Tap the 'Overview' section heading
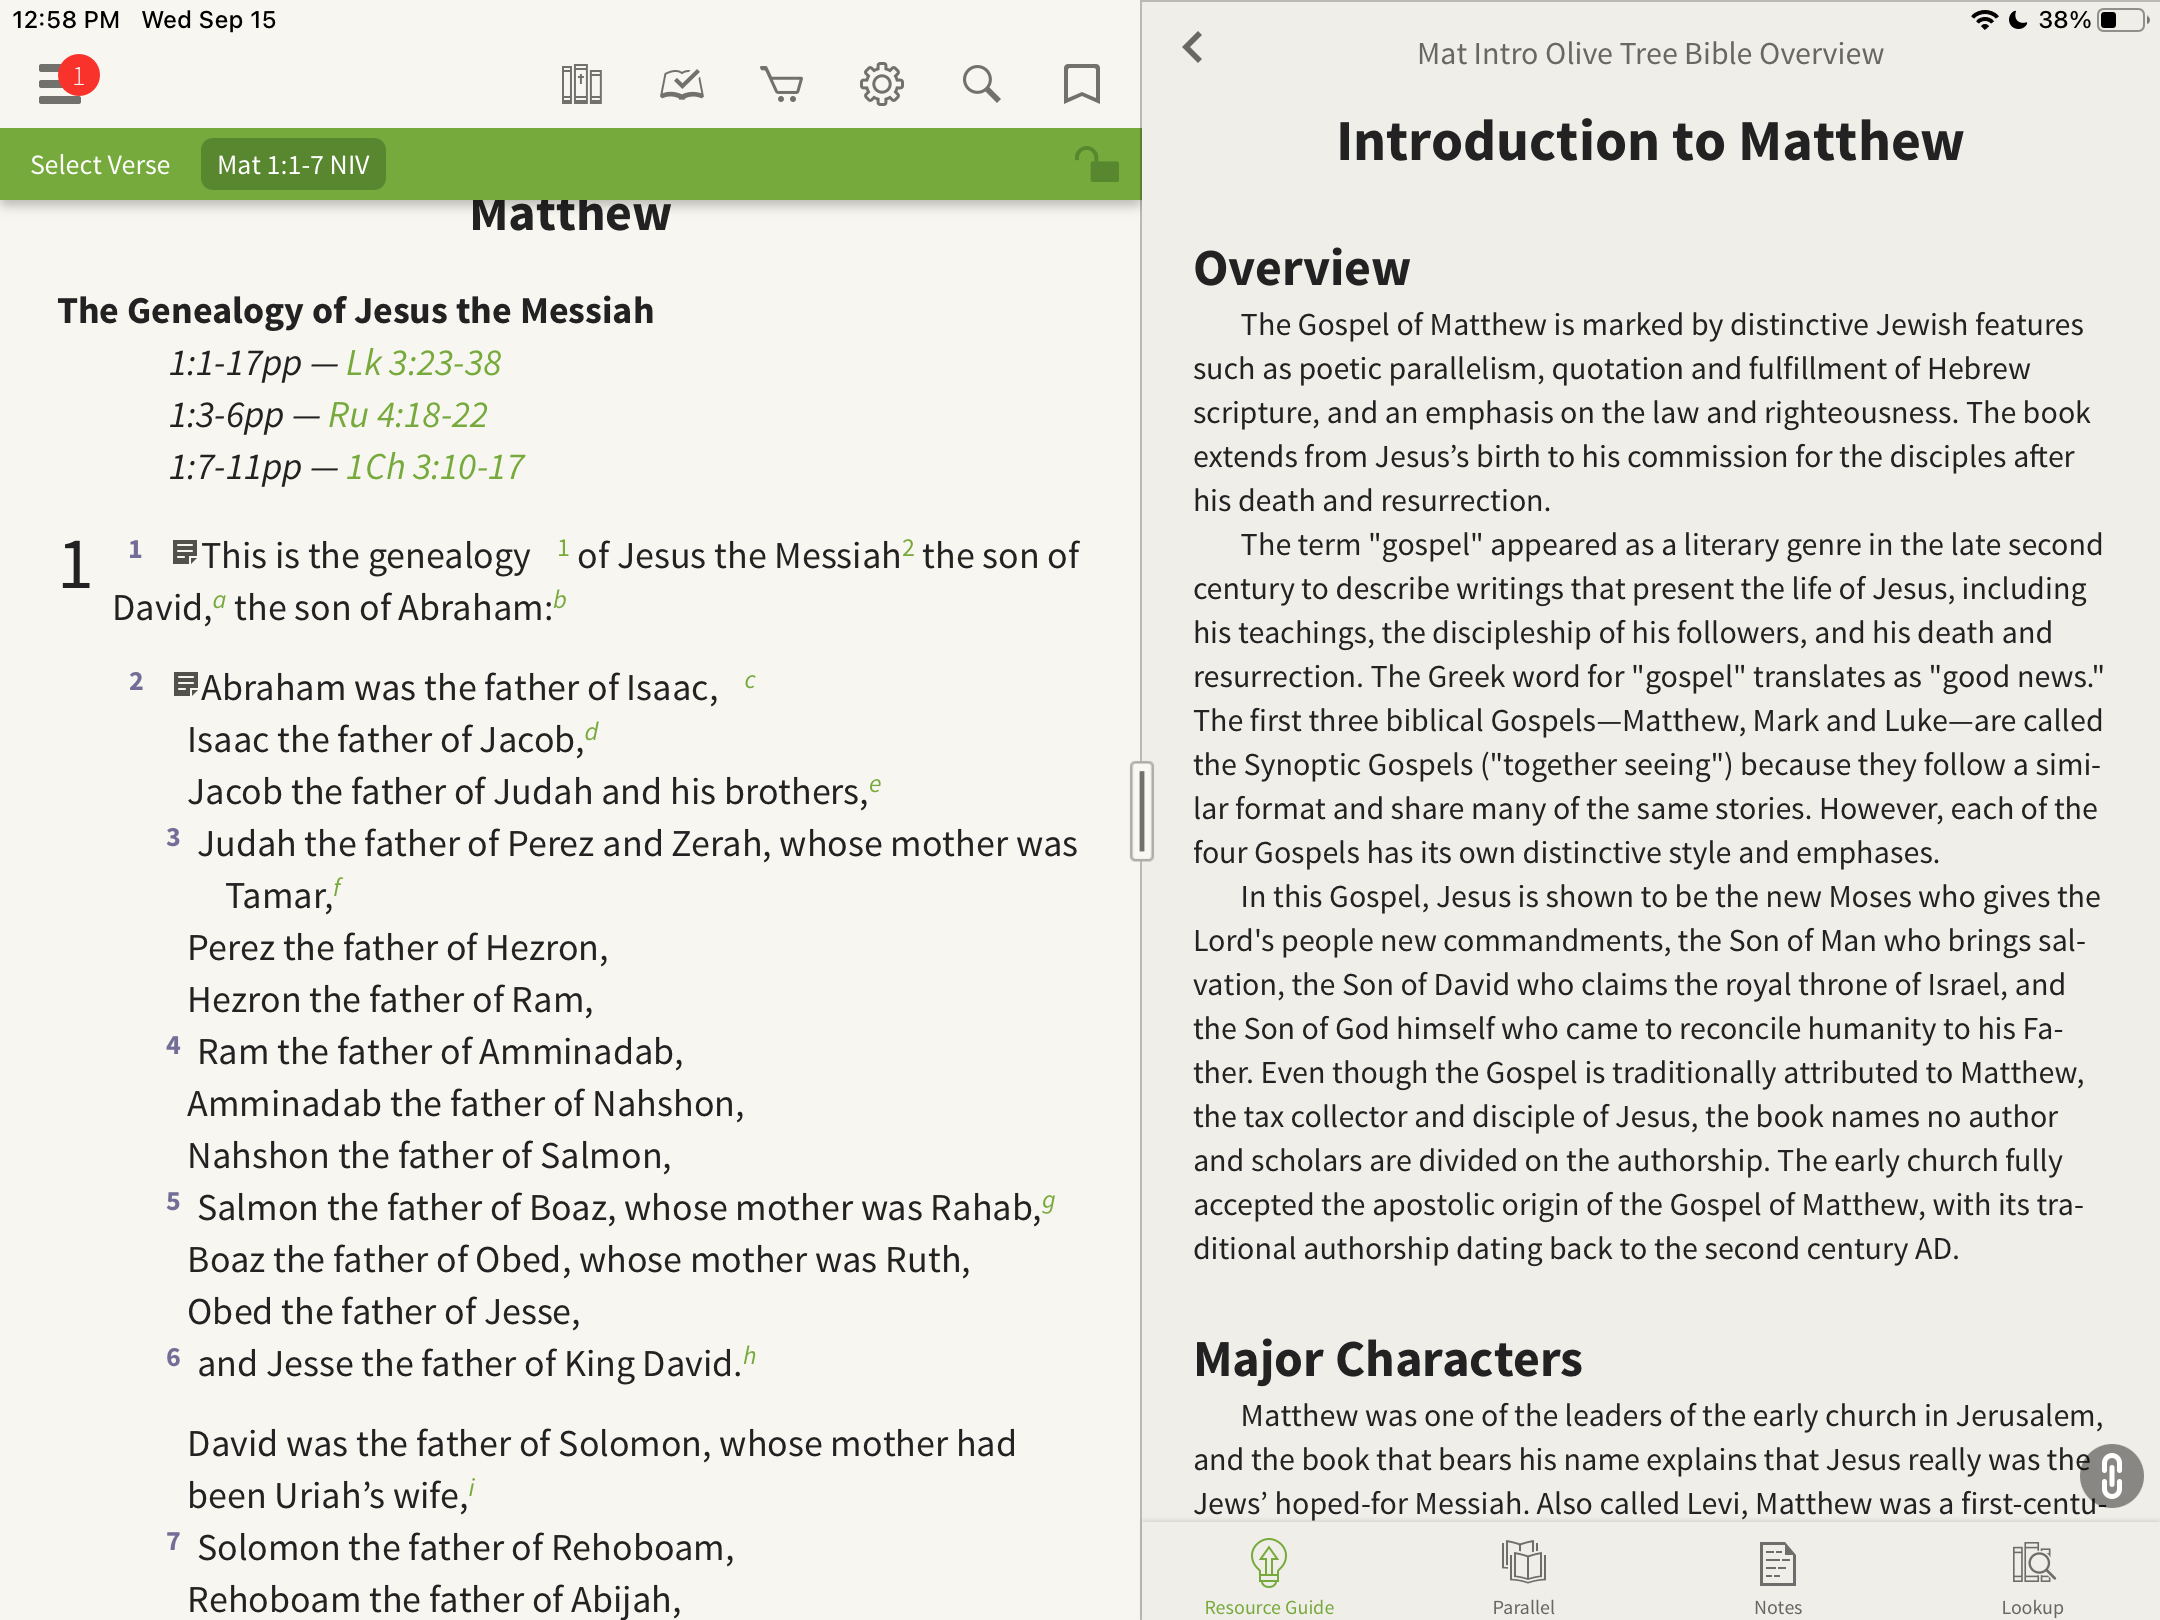This screenshot has width=2160, height=1620. point(1301,268)
